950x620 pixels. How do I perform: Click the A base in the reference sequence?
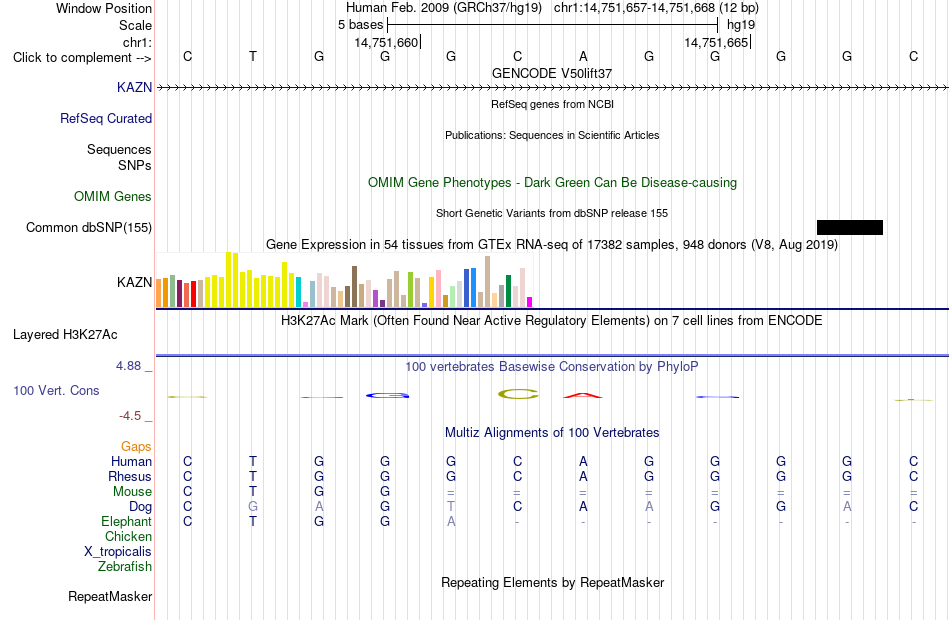click(583, 56)
